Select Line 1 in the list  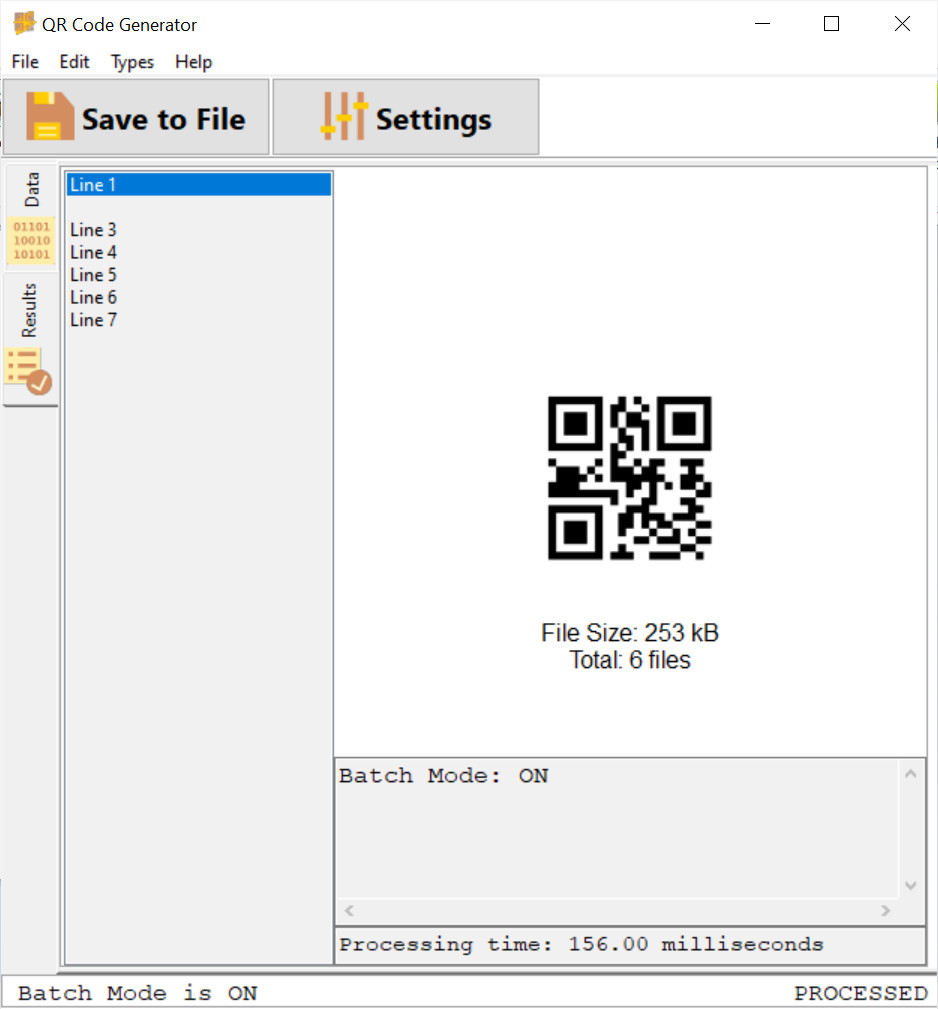(x=199, y=185)
